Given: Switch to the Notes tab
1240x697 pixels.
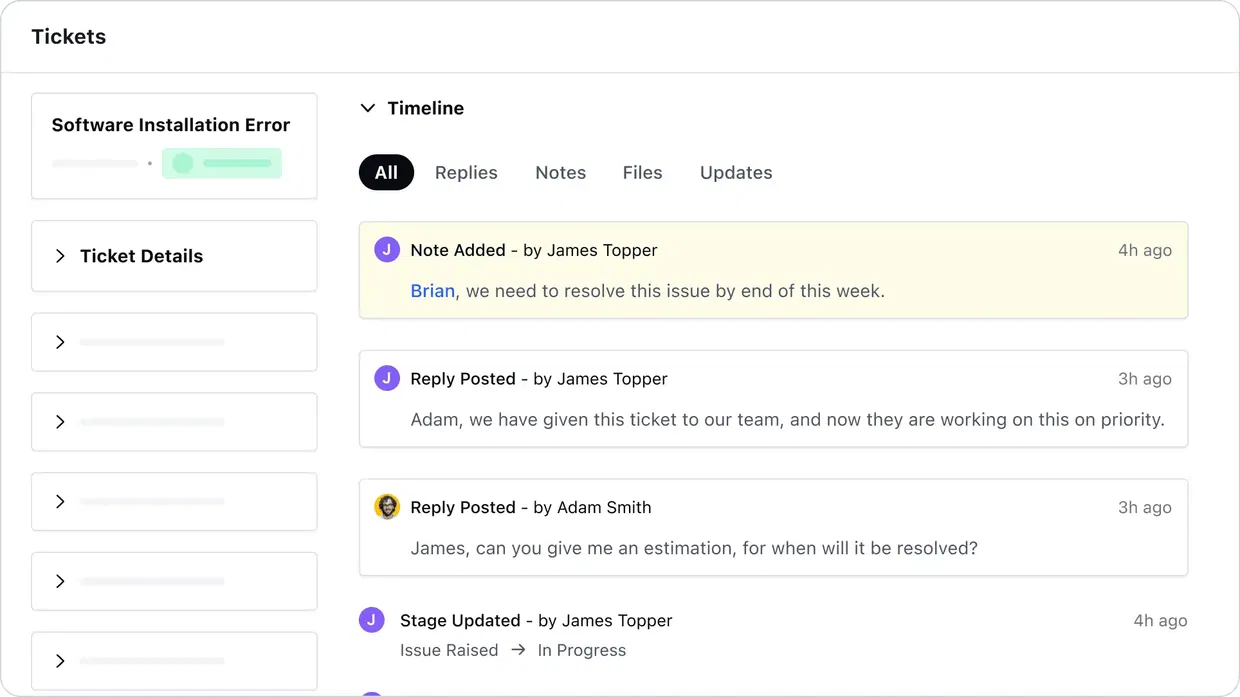Looking at the screenshot, I should click(560, 172).
